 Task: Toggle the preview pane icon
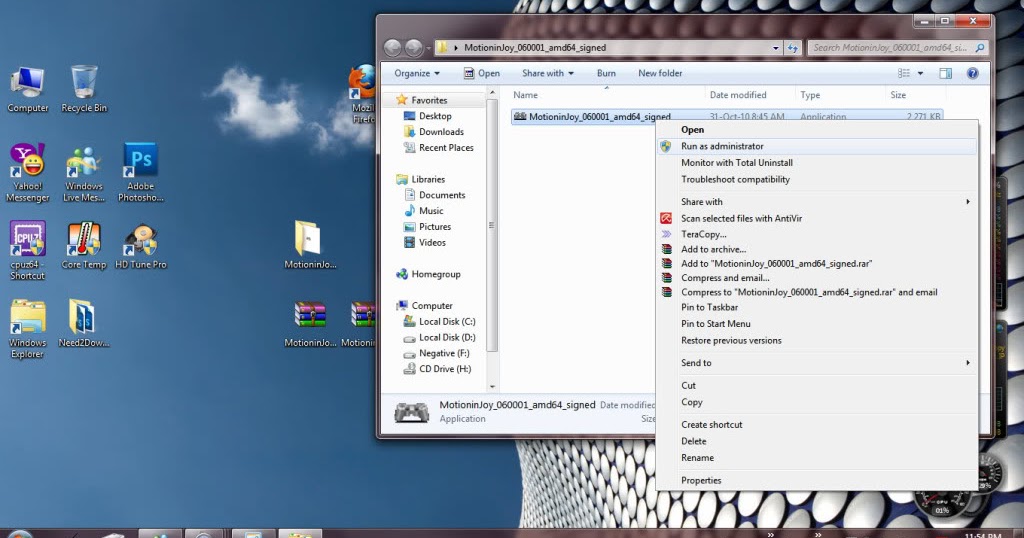[x=945, y=73]
